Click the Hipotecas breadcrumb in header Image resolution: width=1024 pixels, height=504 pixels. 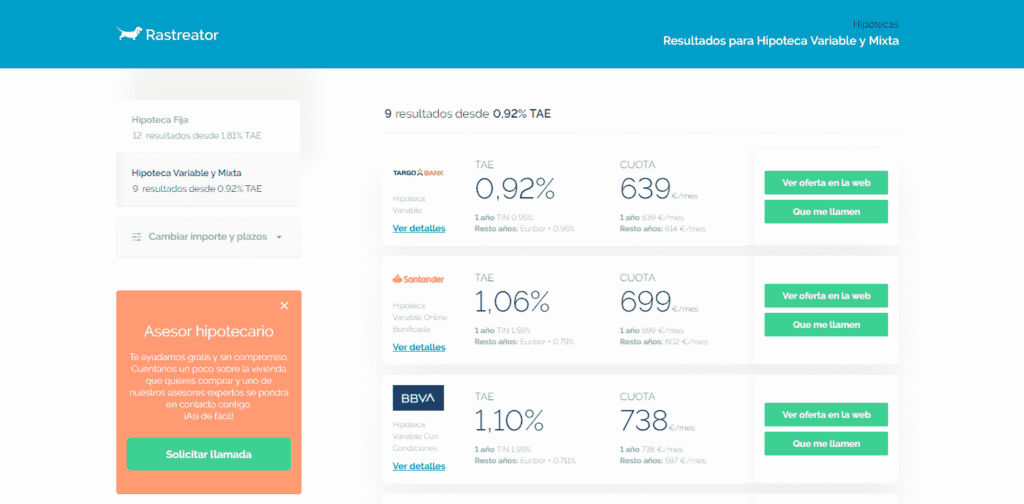click(x=876, y=24)
